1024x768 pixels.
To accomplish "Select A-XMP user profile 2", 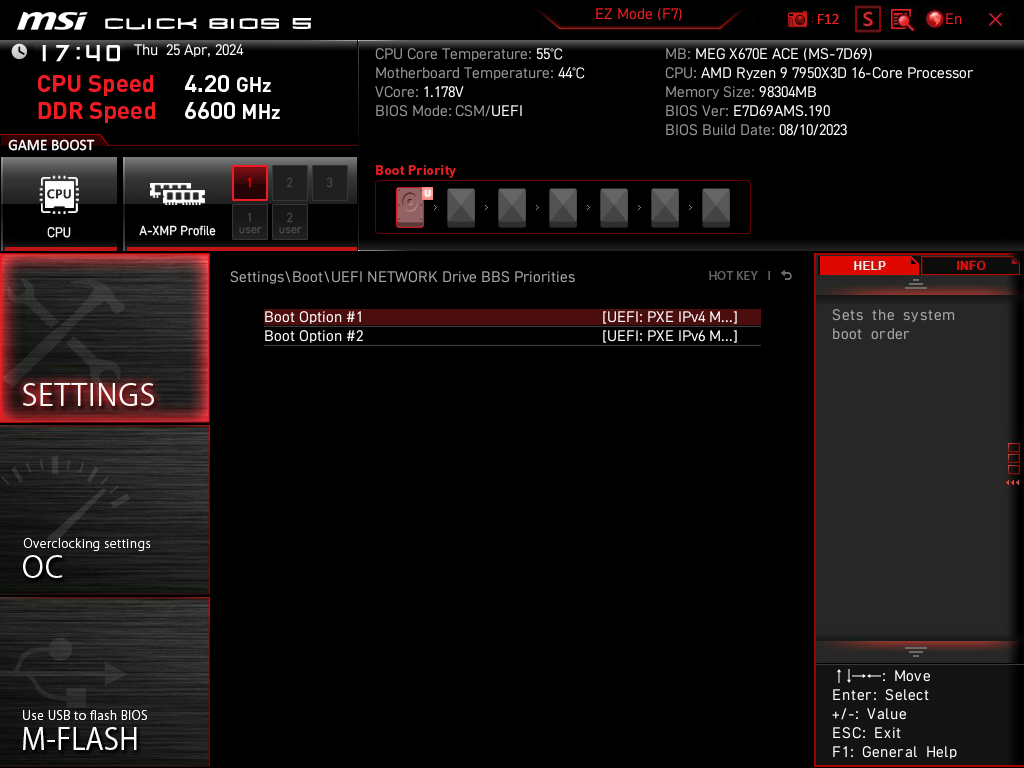I will (289, 223).
